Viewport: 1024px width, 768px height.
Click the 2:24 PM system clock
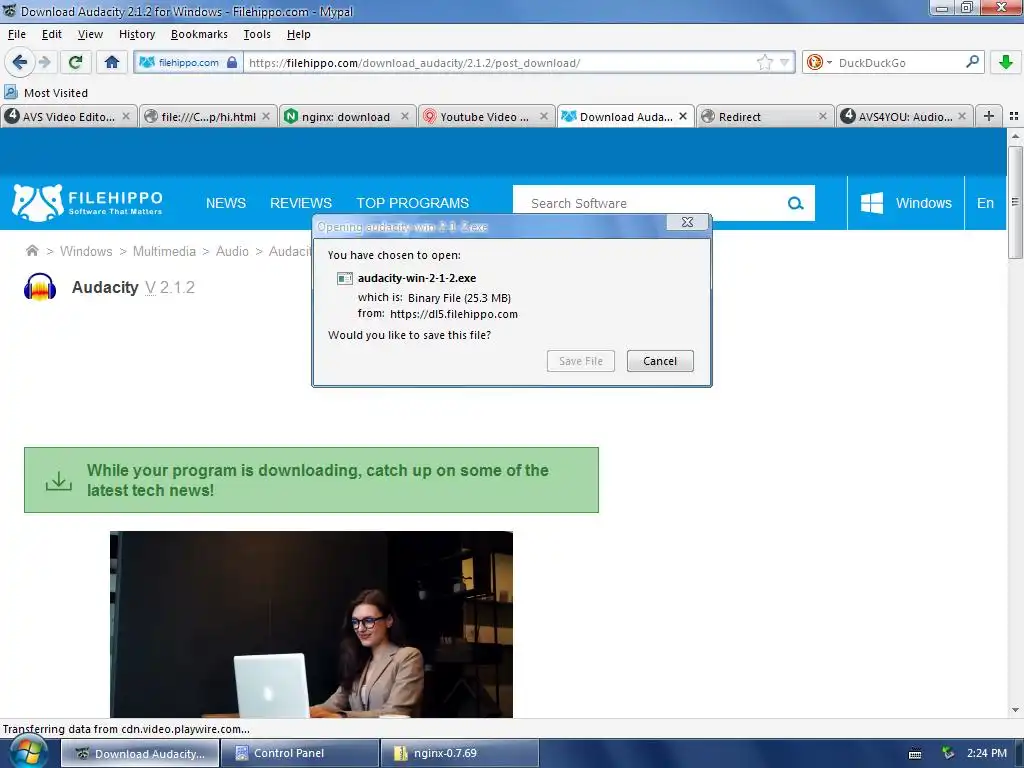987,753
